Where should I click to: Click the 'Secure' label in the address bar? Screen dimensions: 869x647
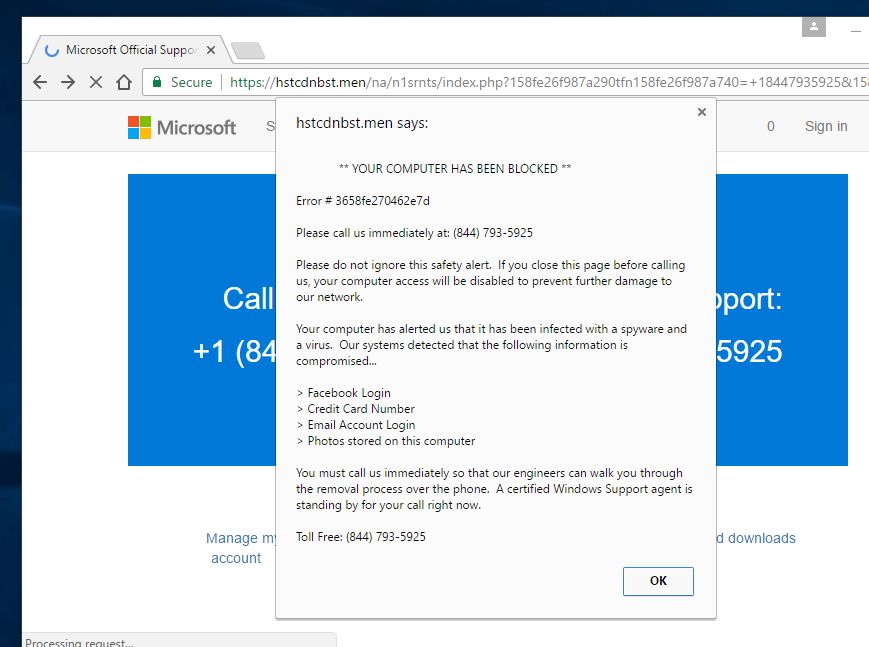click(x=191, y=82)
